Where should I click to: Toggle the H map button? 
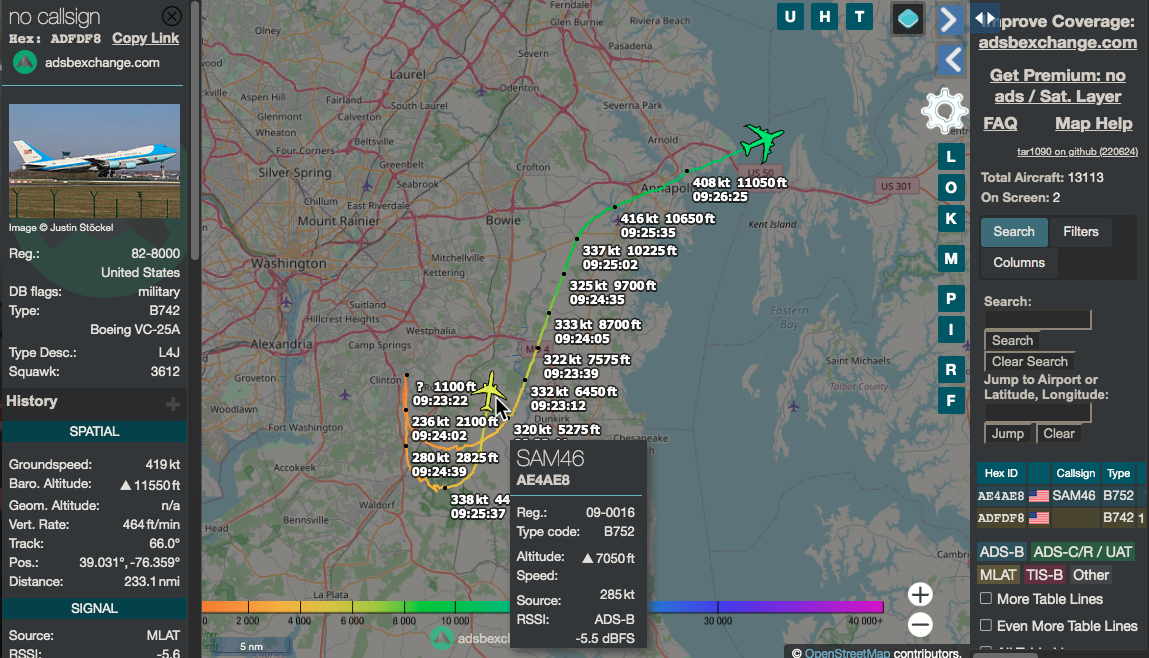pos(824,17)
